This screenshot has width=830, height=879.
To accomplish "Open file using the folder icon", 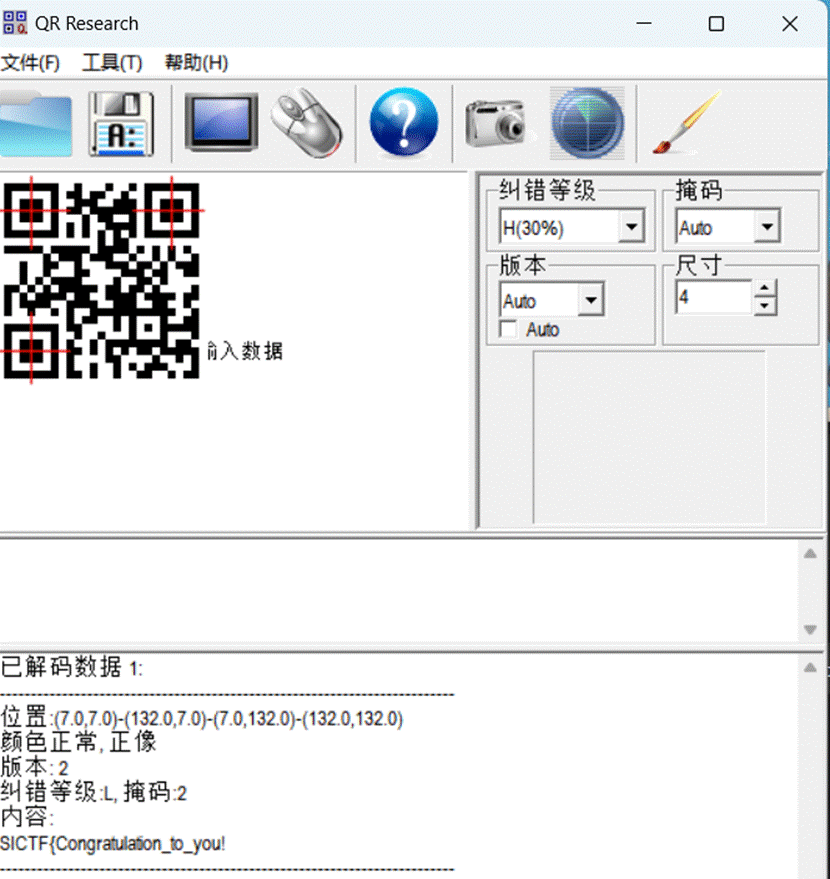I will coord(36,123).
